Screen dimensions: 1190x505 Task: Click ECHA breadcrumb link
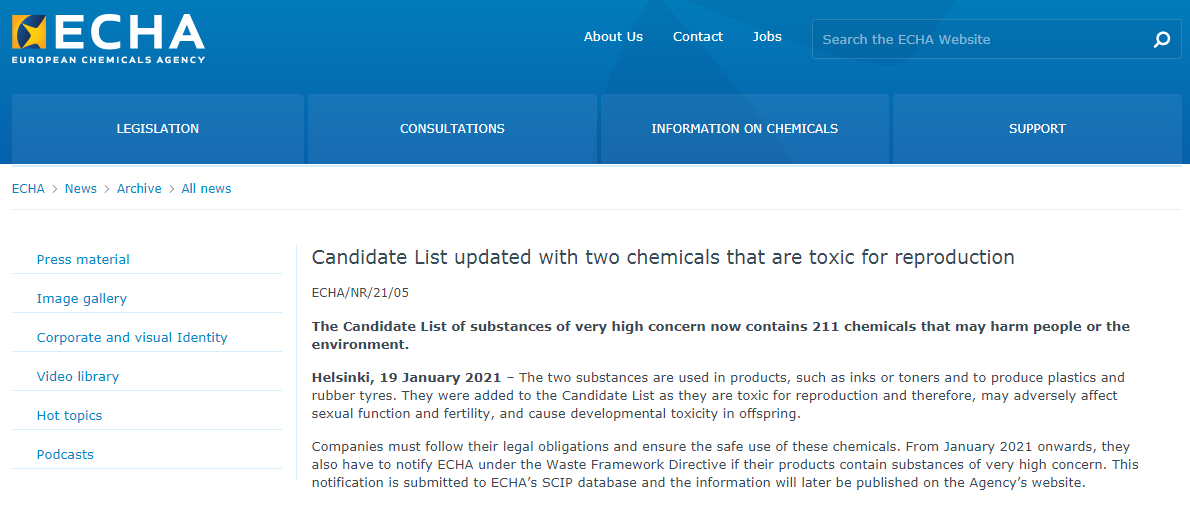tap(28, 189)
